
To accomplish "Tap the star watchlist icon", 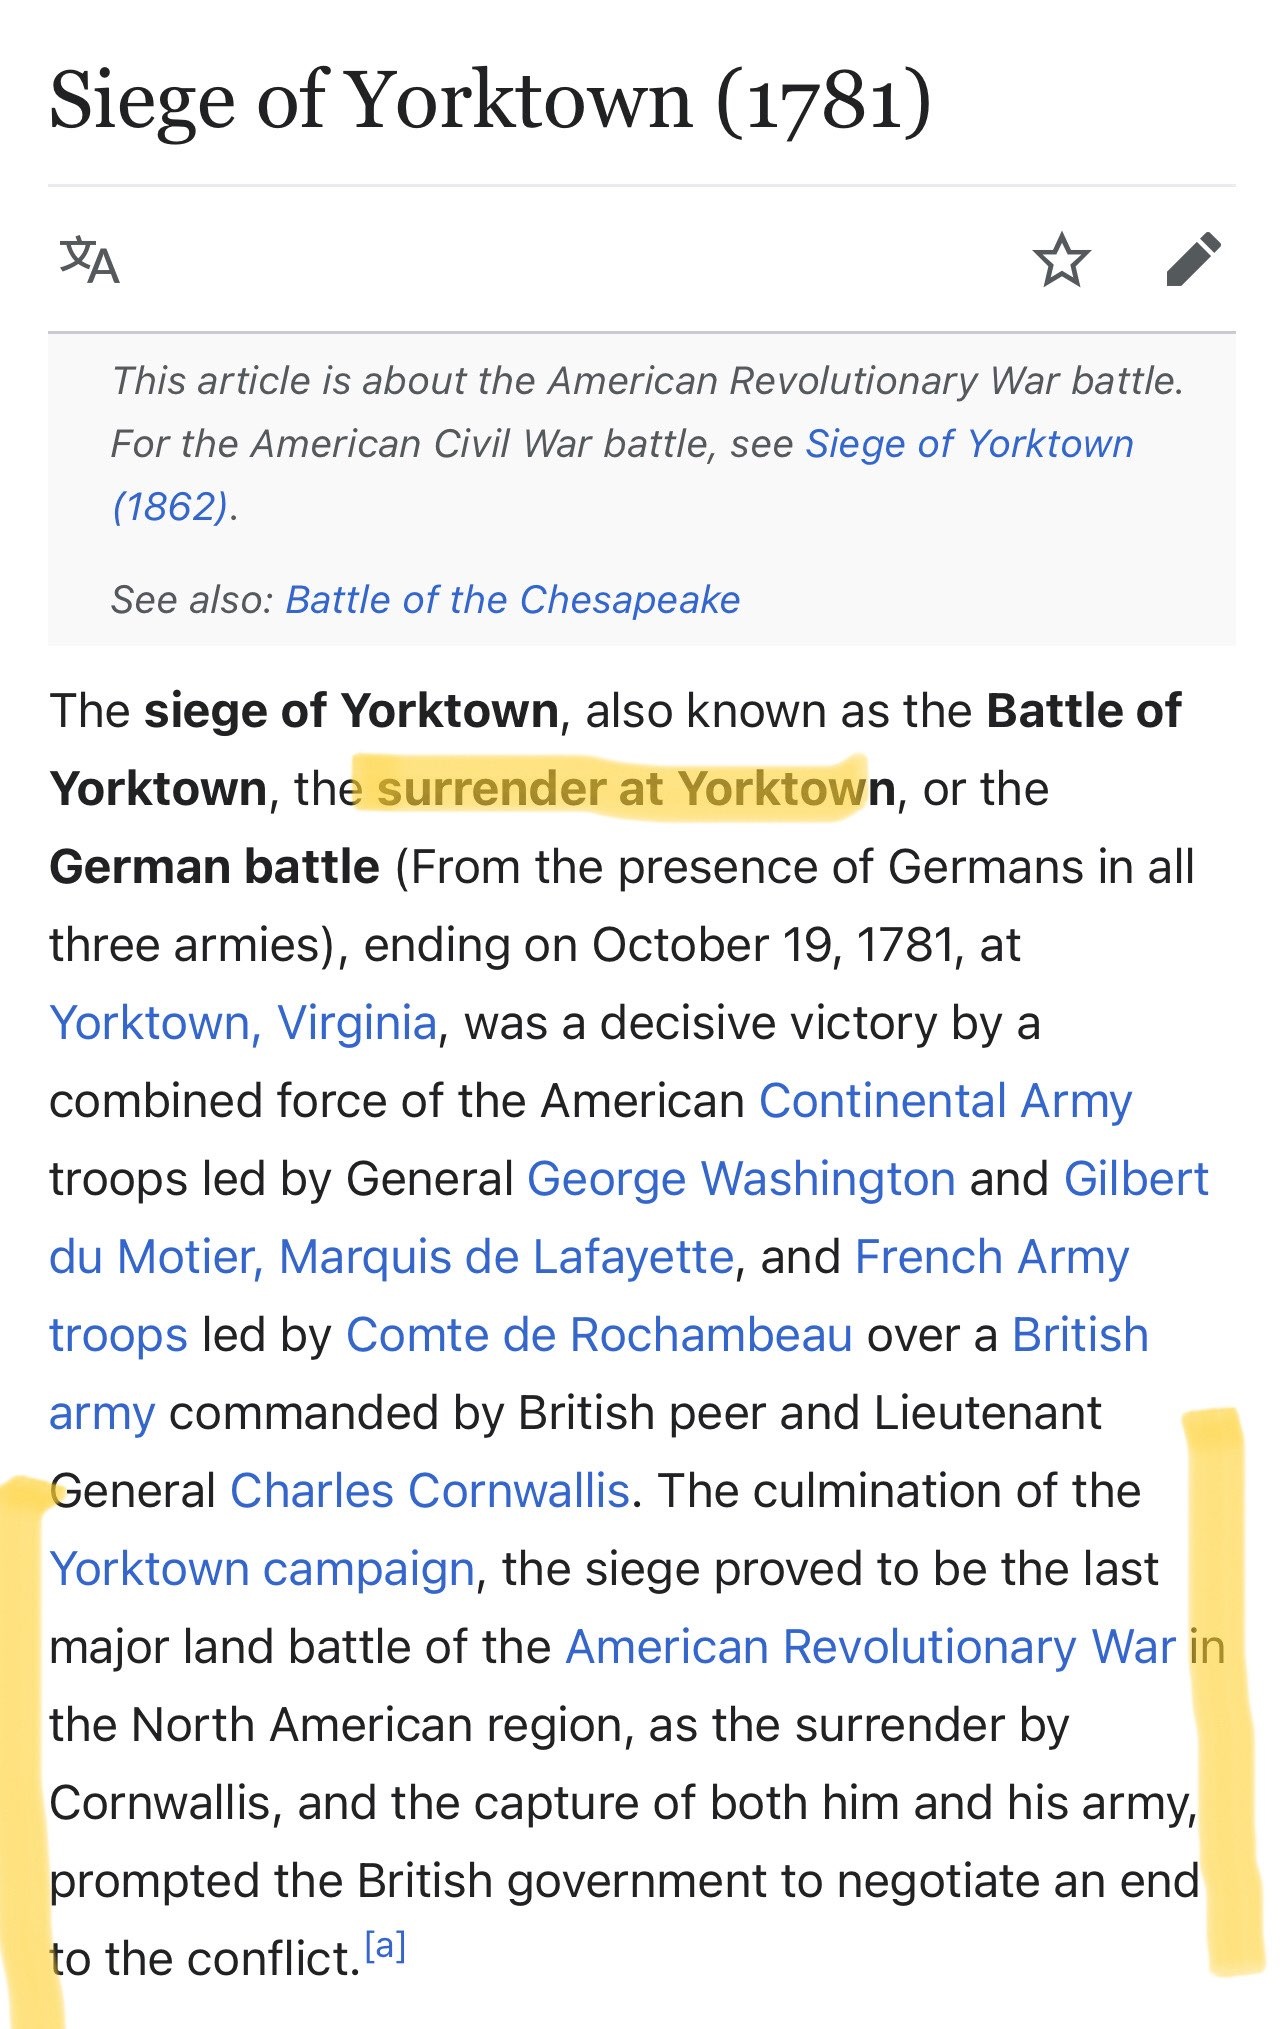I will pyautogui.click(x=1061, y=260).
